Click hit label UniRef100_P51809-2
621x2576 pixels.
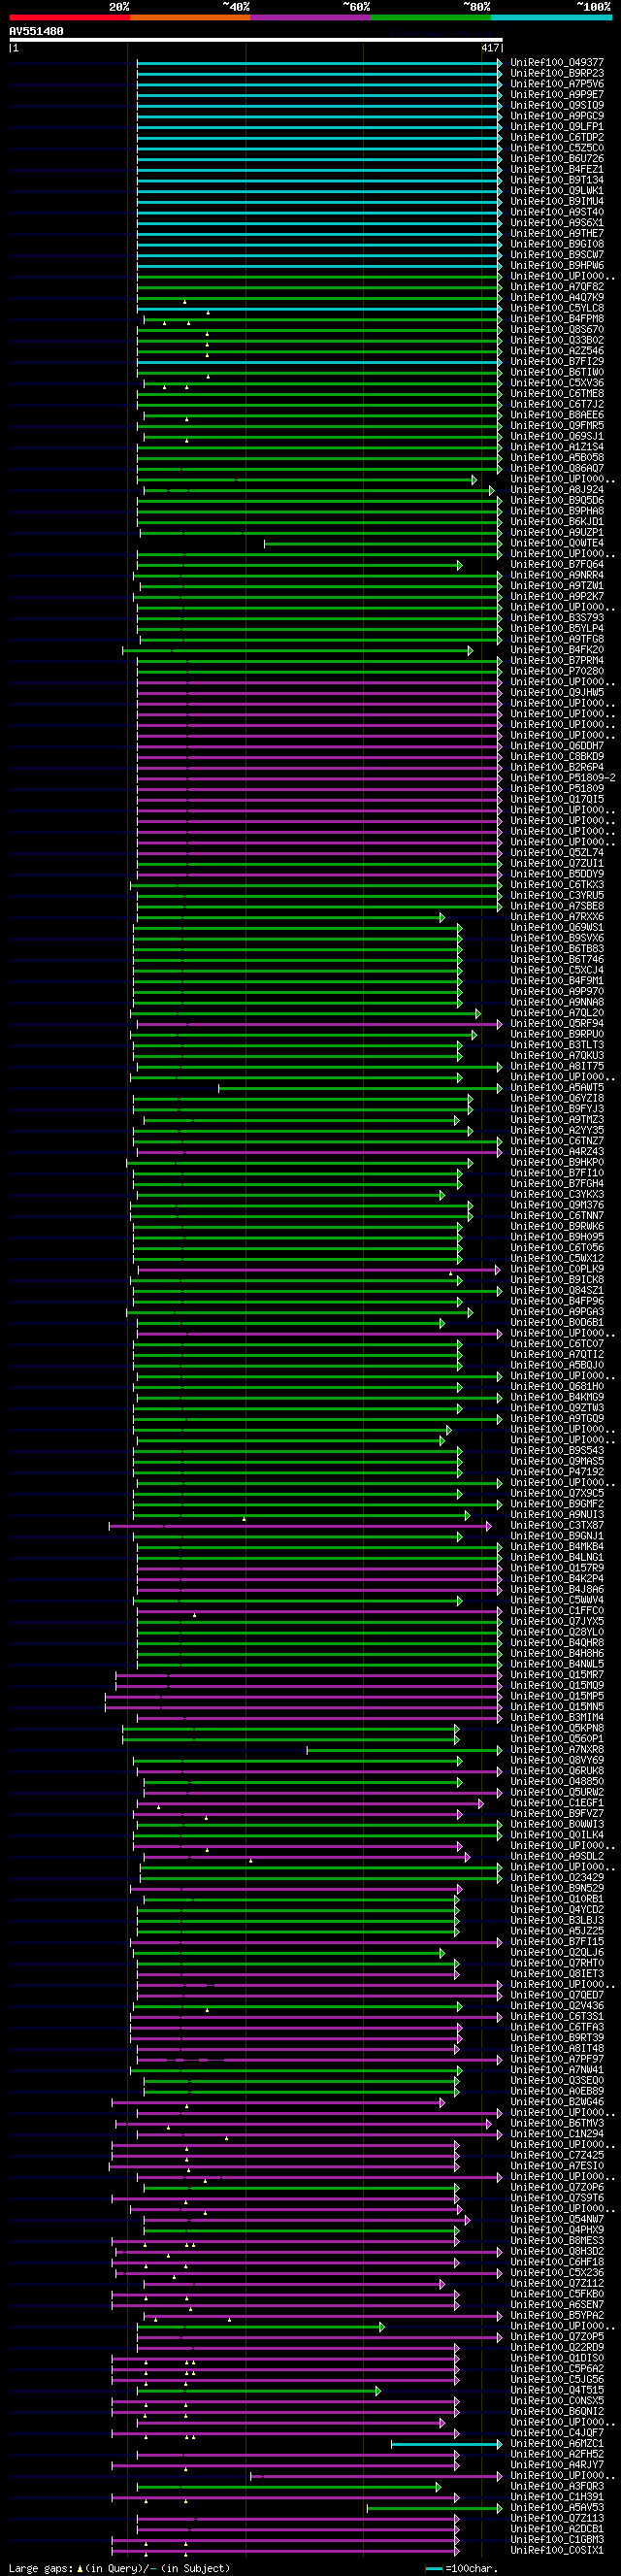[x=563, y=777]
